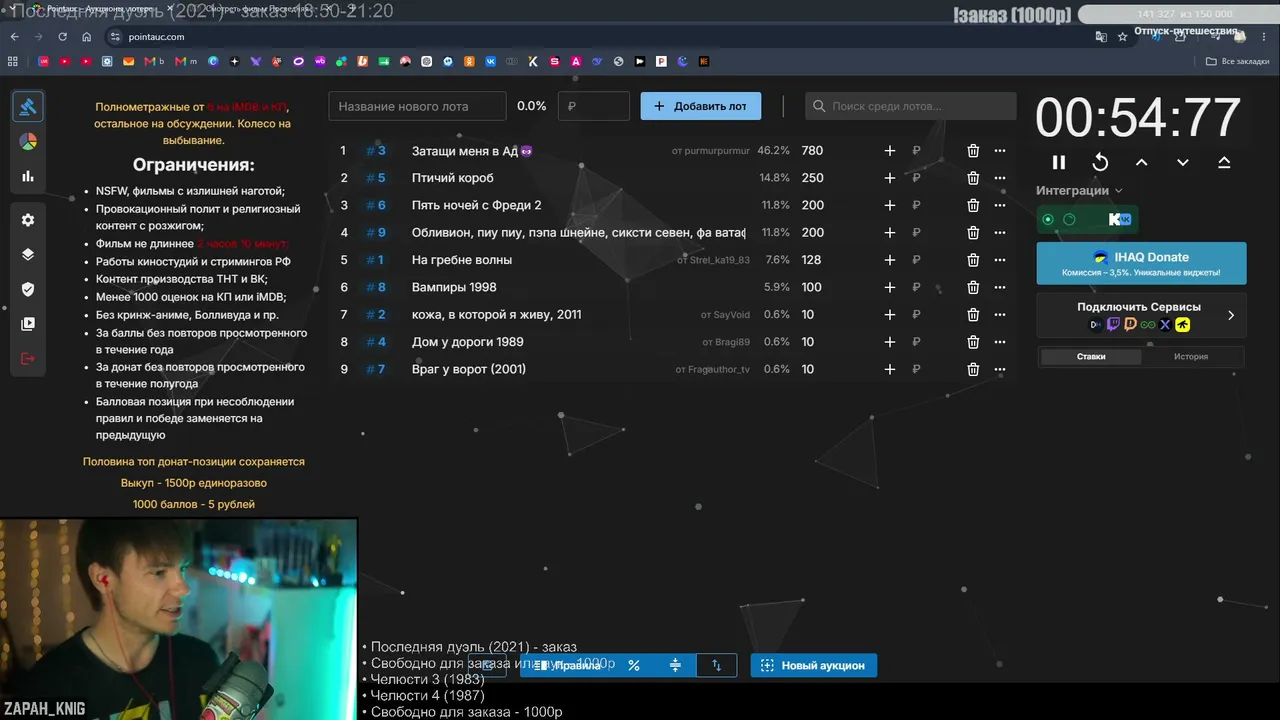Delete the lot "На гребне волны"
This screenshot has height=720, width=1280.
[973, 260]
